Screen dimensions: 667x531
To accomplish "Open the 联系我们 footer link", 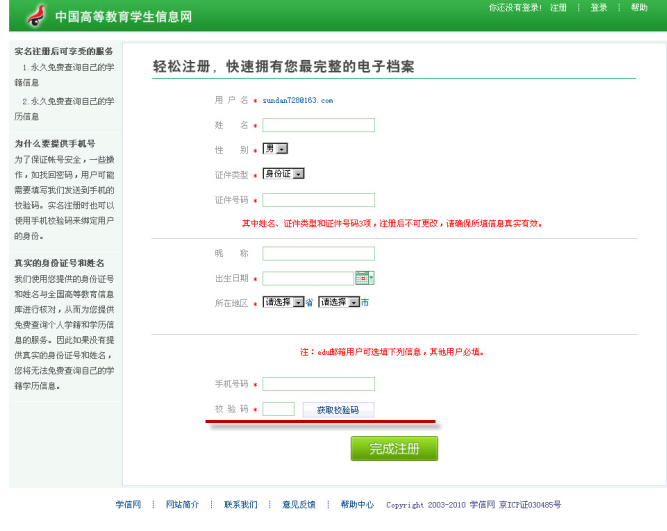I will tap(240, 505).
